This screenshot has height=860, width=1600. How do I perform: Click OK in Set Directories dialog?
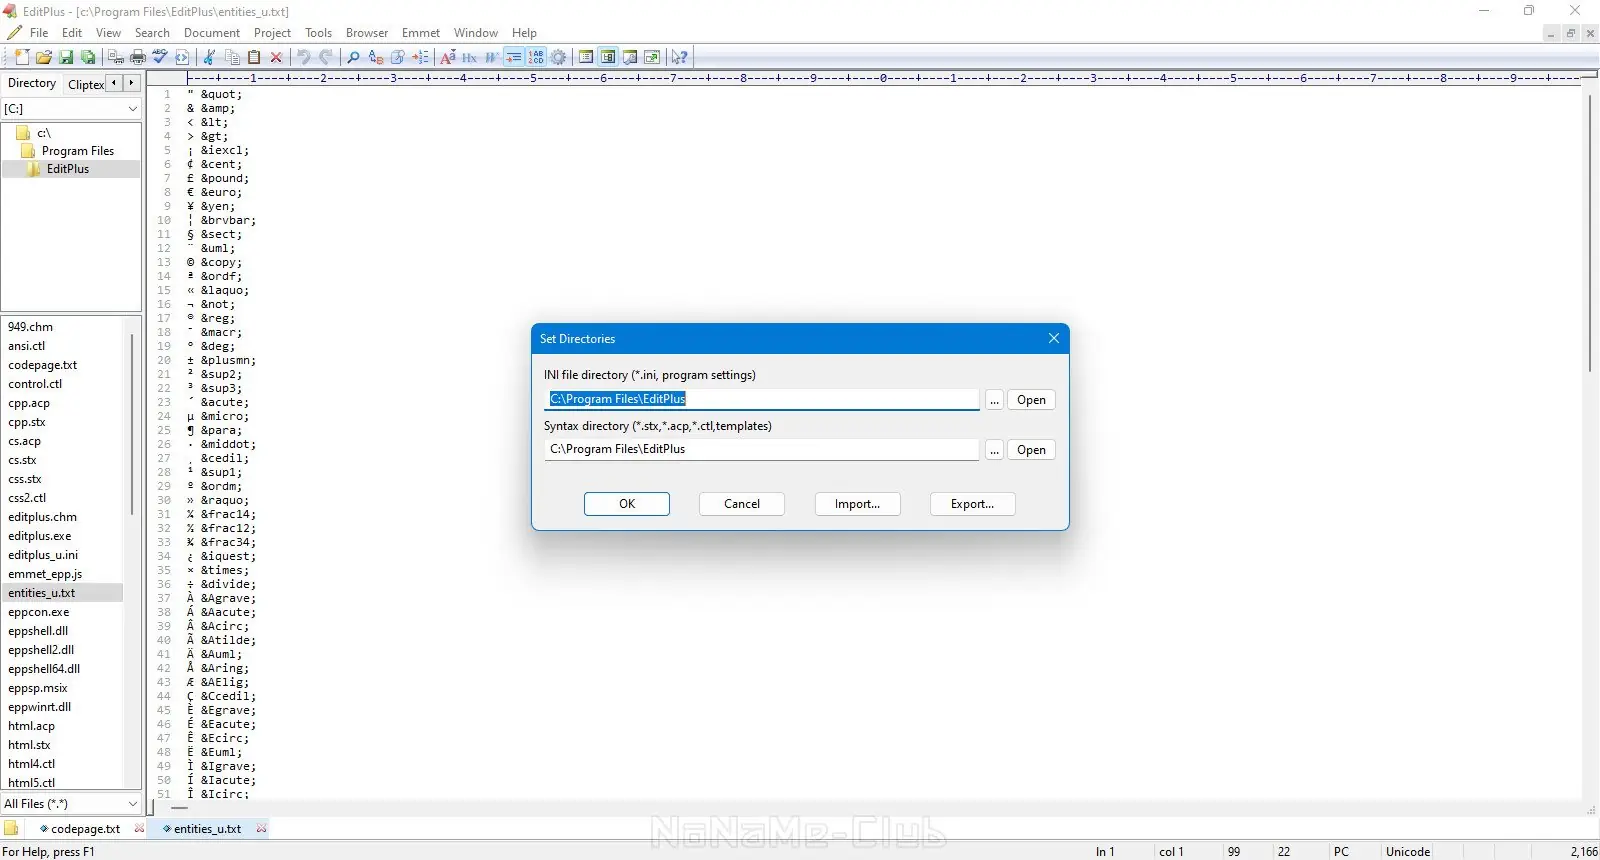pyautogui.click(x=627, y=504)
